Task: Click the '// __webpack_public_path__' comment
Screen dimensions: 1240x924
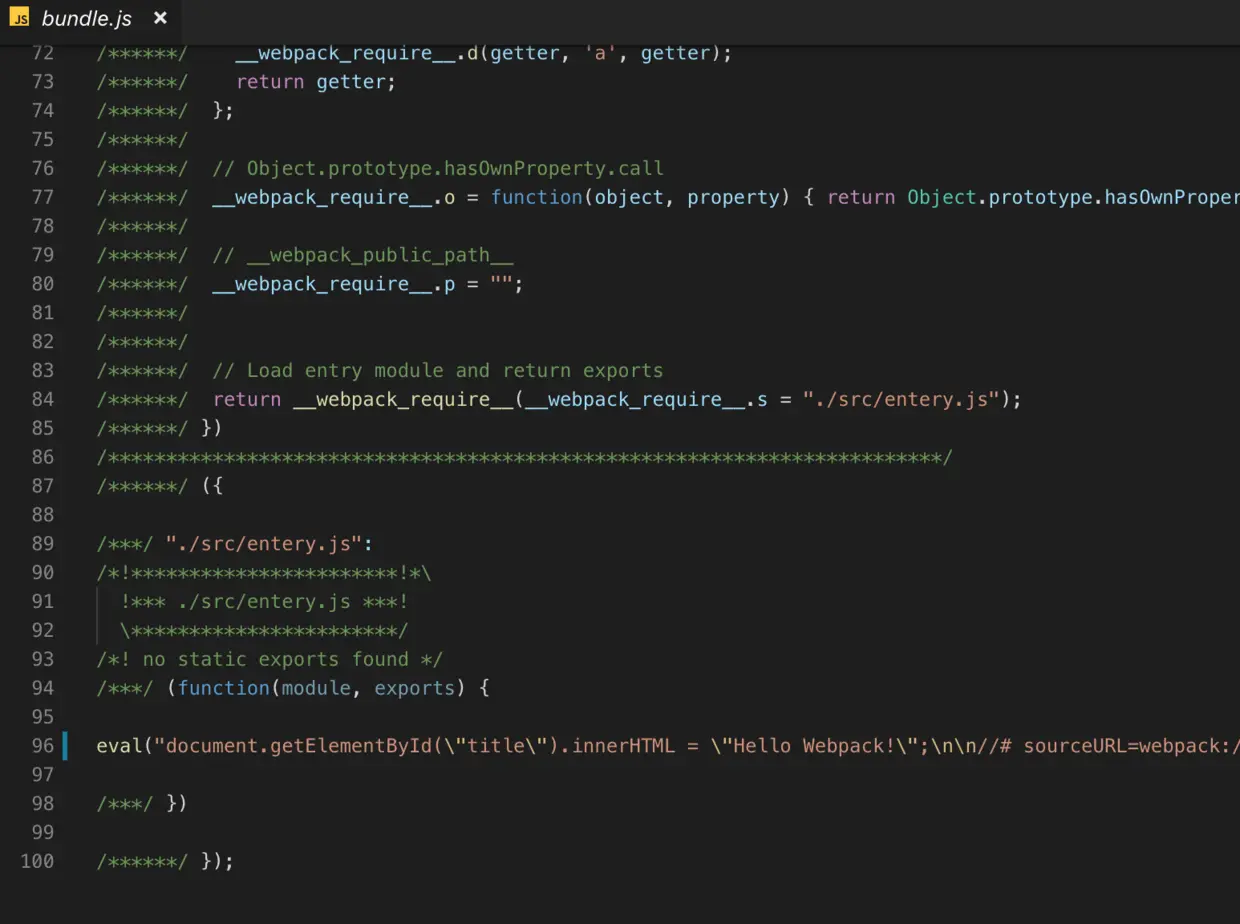Action: point(363,255)
